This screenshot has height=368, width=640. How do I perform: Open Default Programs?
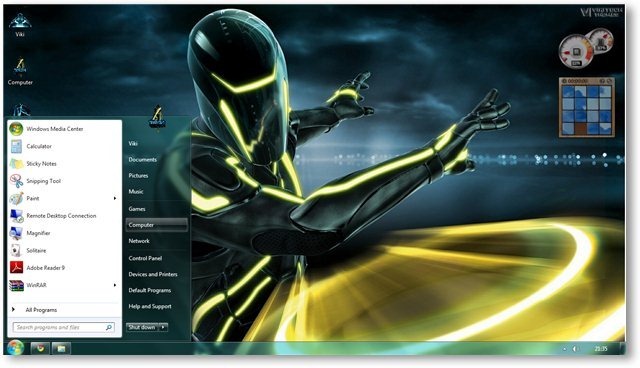[x=150, y=290]
